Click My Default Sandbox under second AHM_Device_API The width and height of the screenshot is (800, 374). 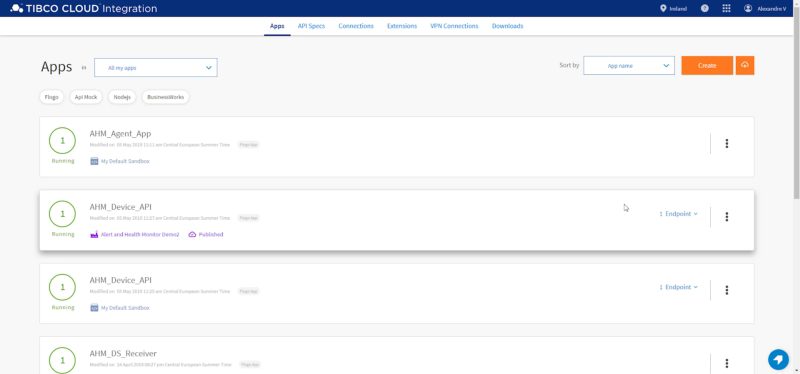pos(125,308)
